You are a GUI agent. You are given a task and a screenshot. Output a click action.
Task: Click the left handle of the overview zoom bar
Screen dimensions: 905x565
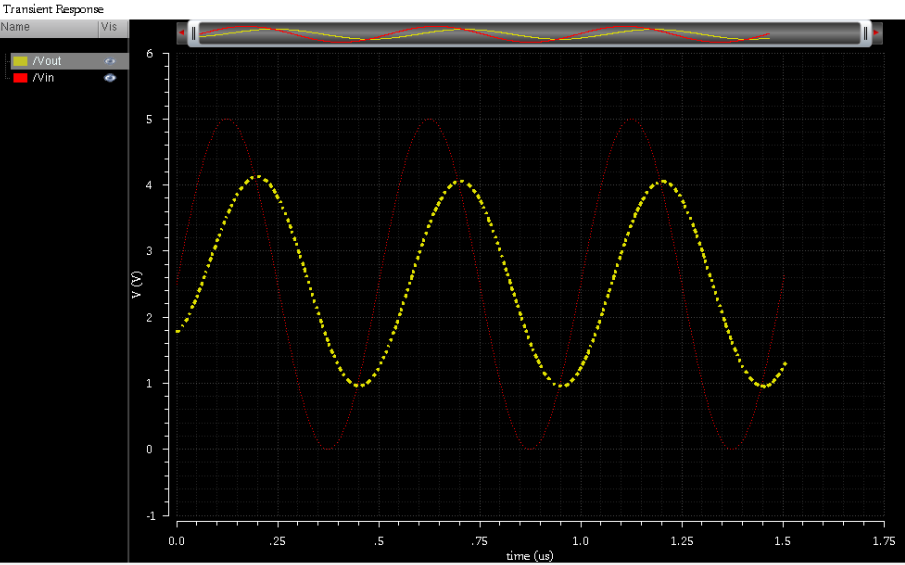point(194,33)
